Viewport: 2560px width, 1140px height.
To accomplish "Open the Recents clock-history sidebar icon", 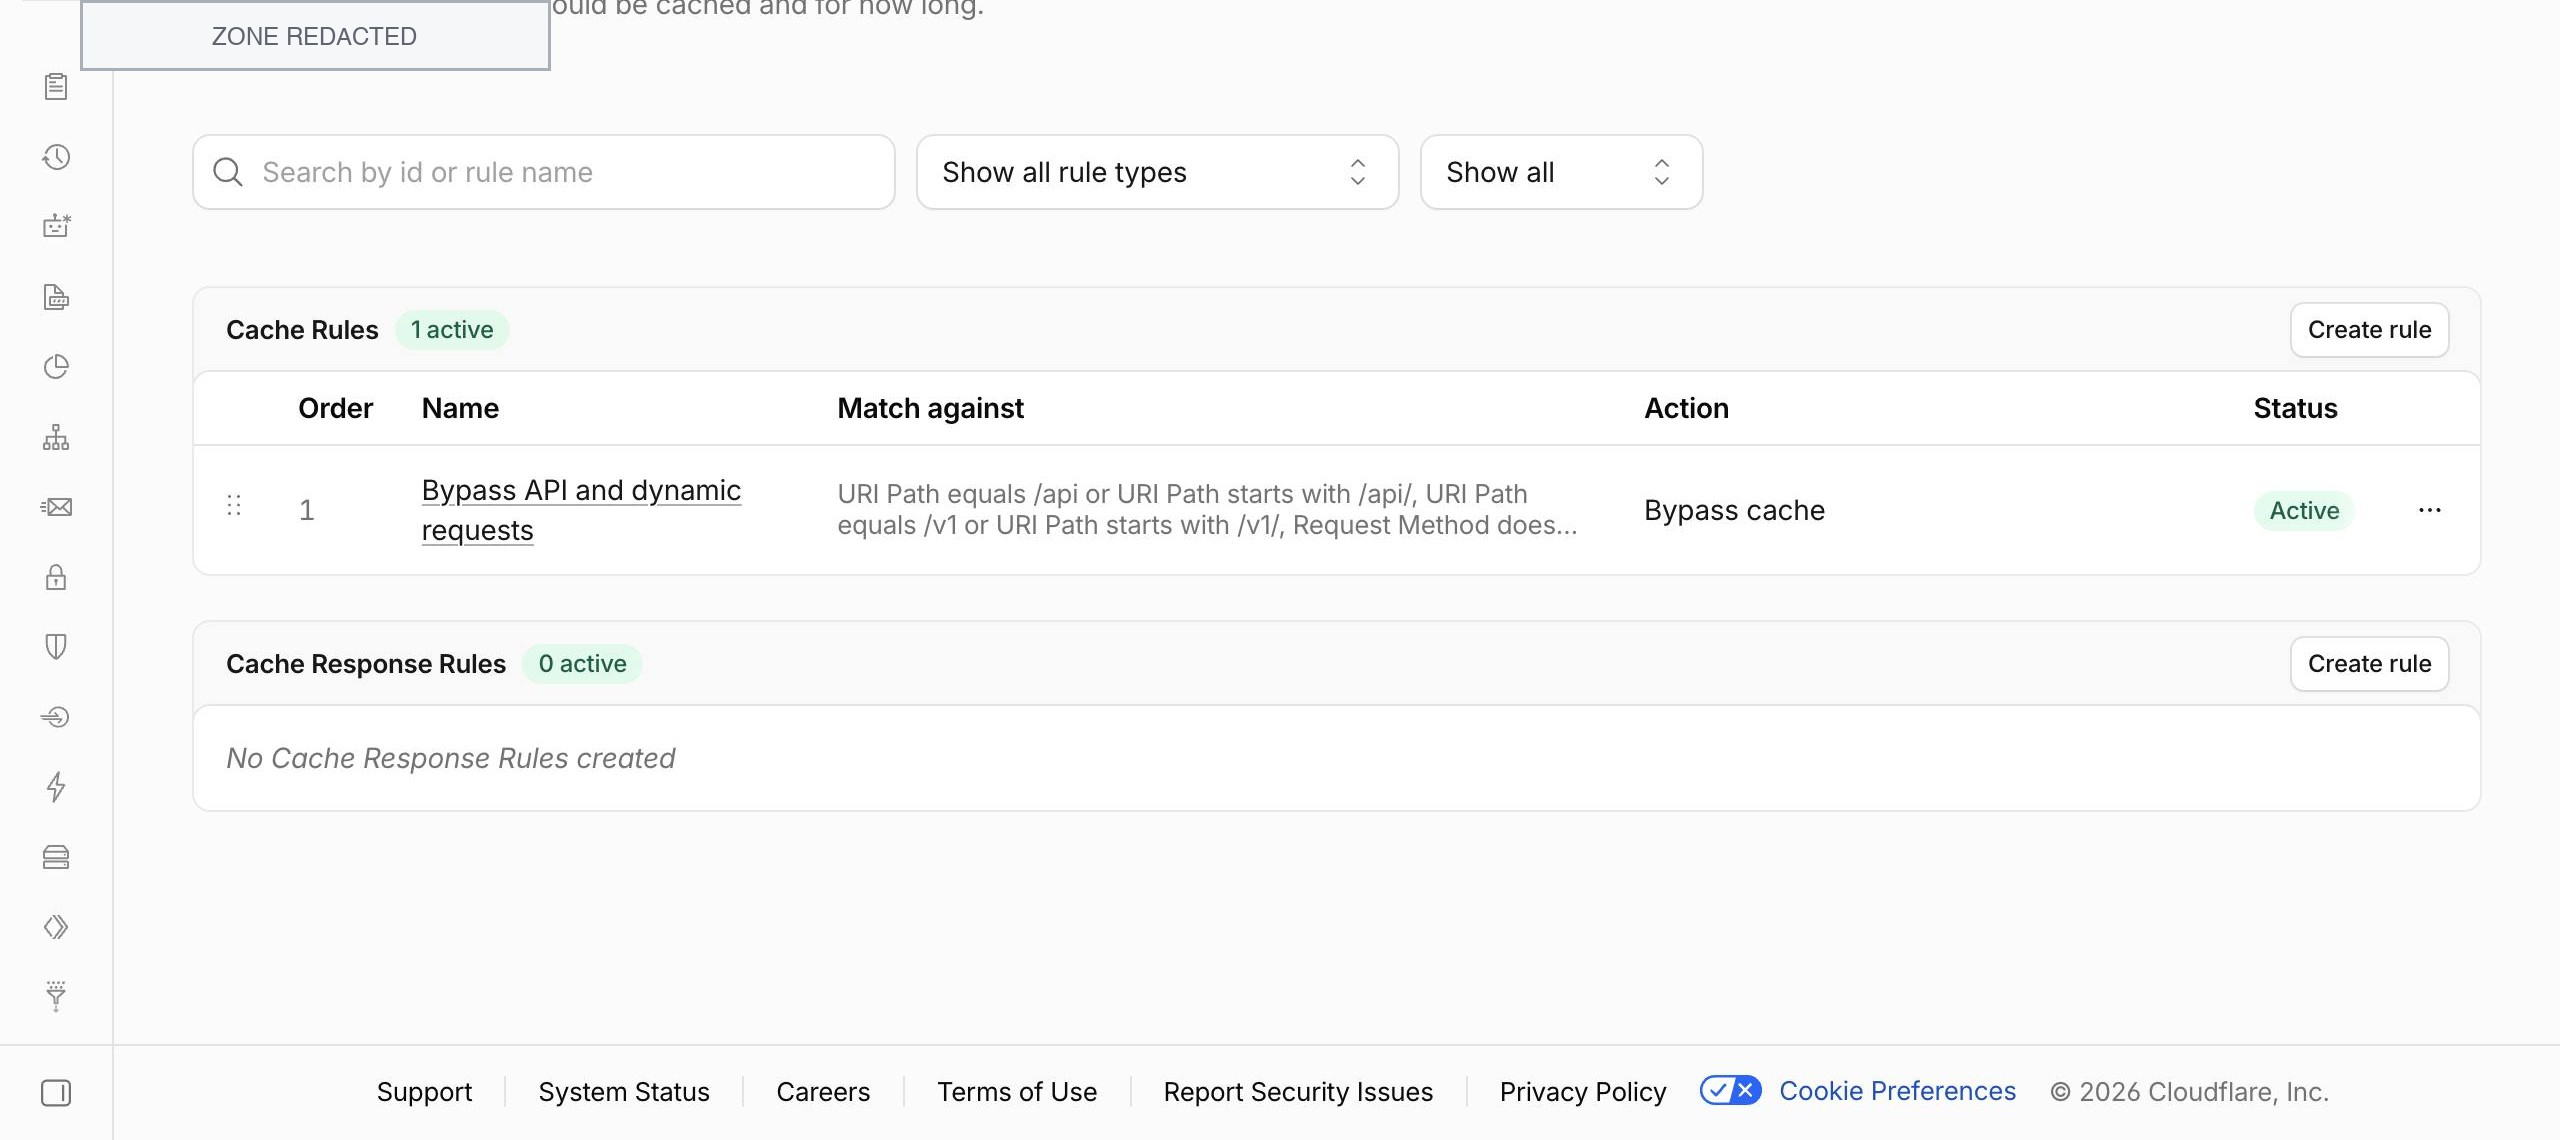I will 56,157.
